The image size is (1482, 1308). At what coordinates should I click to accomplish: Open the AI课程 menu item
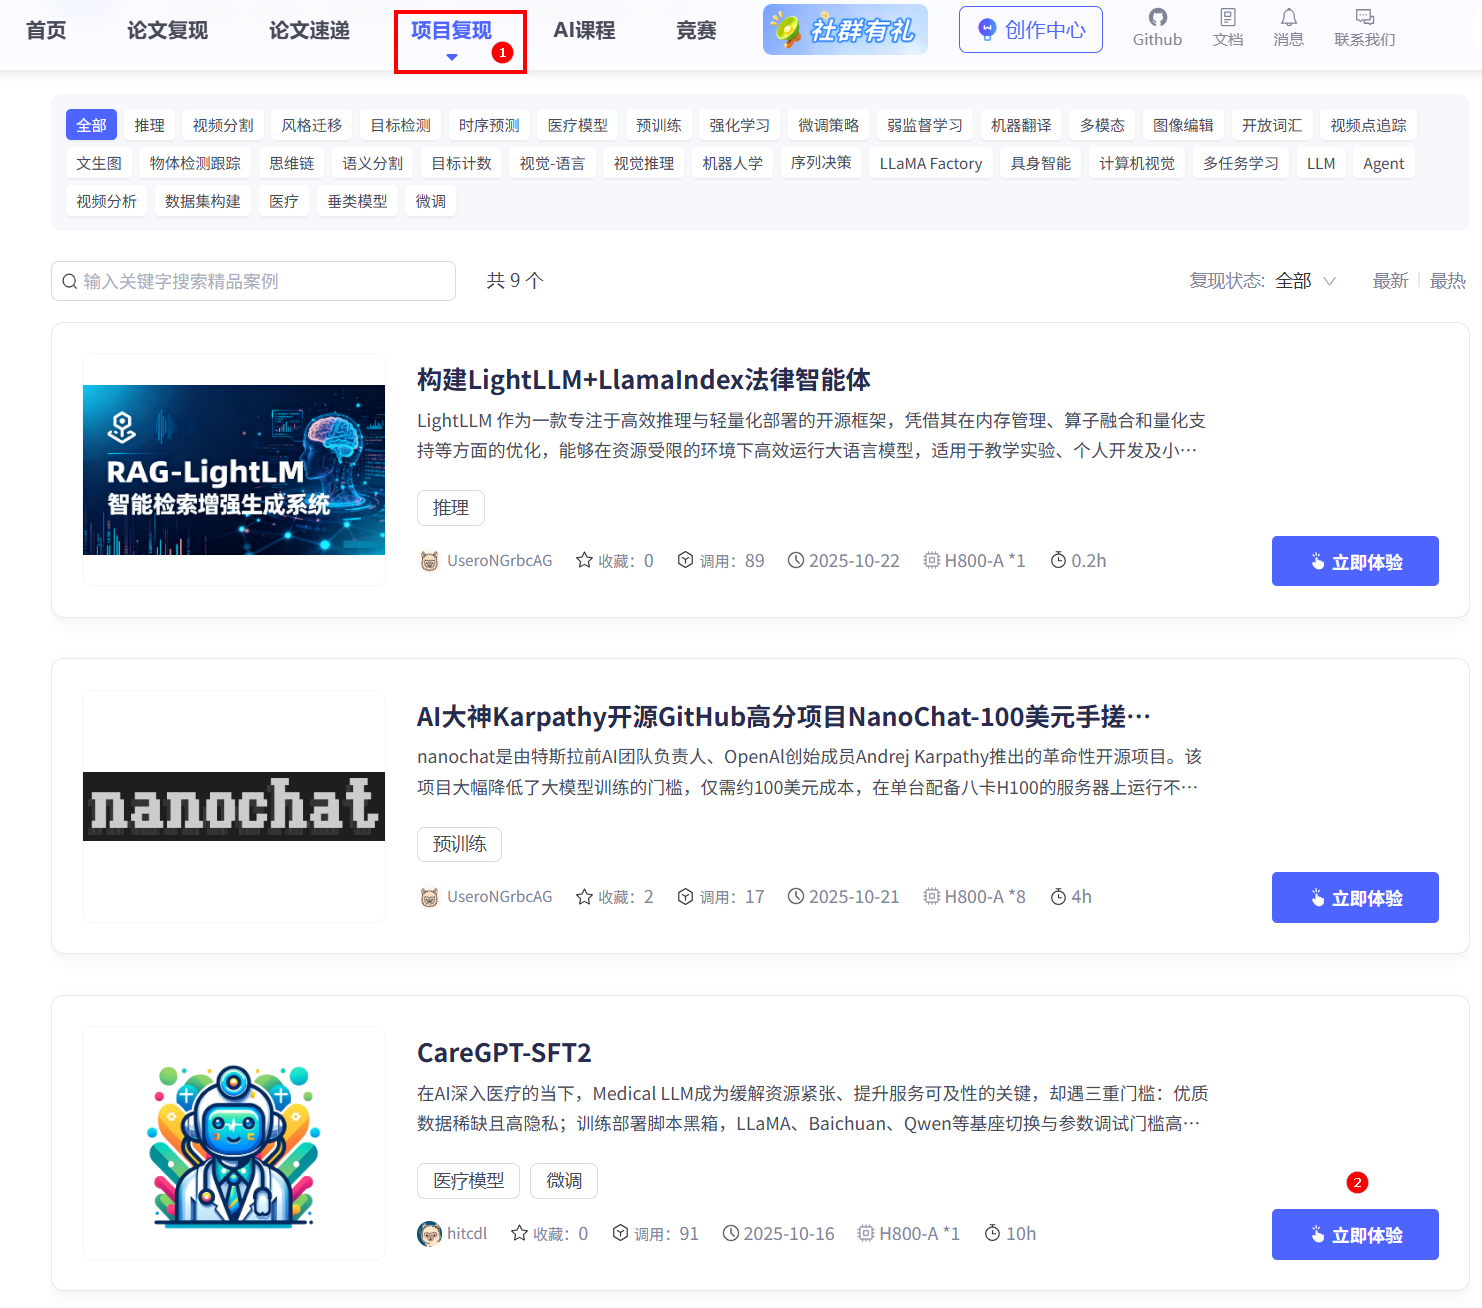pos(584,30)
